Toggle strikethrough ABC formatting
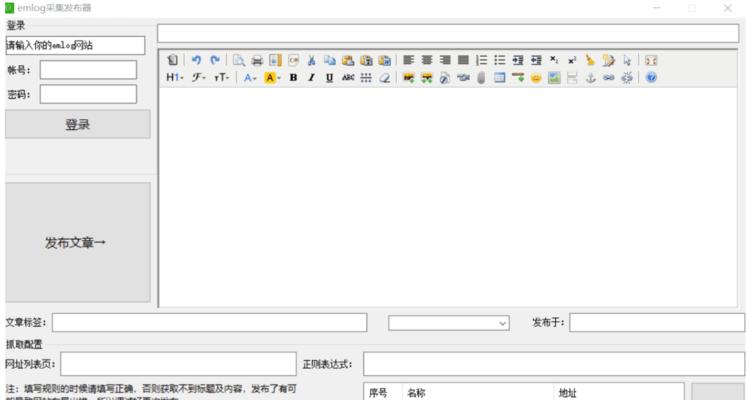 coord(348,77)
